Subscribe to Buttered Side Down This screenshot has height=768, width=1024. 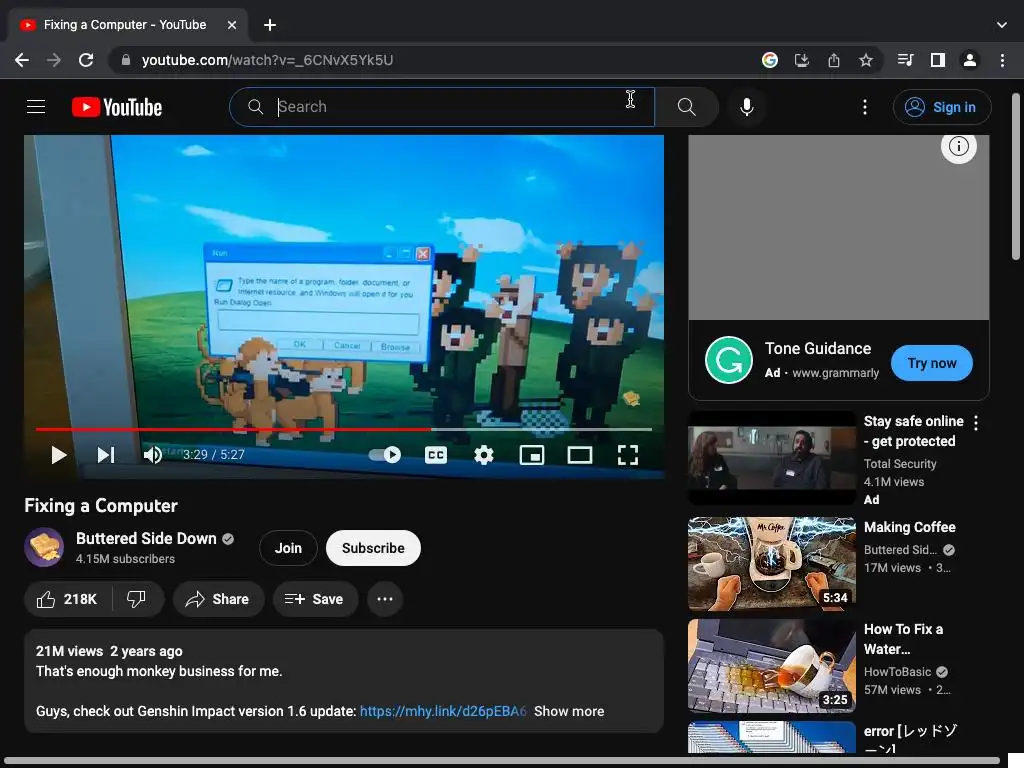pyautogui.click(x=373, y=548)
